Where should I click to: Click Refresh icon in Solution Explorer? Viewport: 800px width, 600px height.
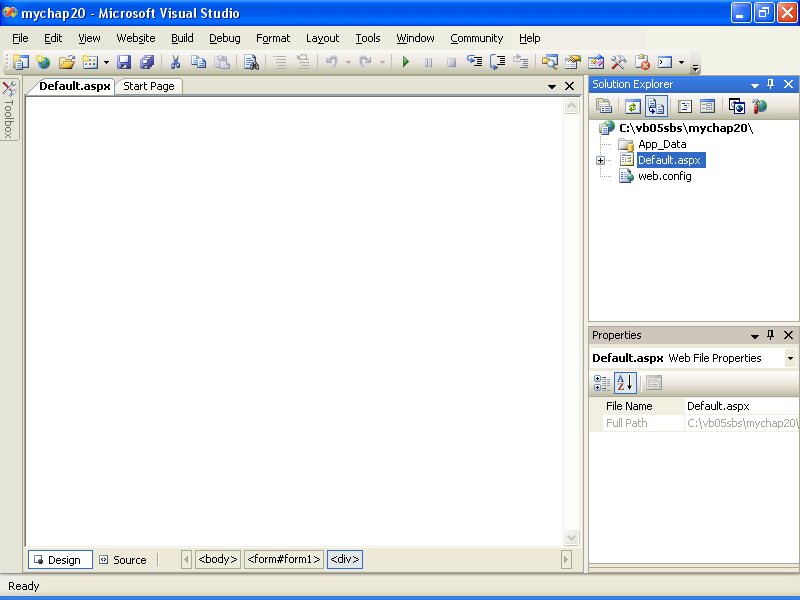632,106
